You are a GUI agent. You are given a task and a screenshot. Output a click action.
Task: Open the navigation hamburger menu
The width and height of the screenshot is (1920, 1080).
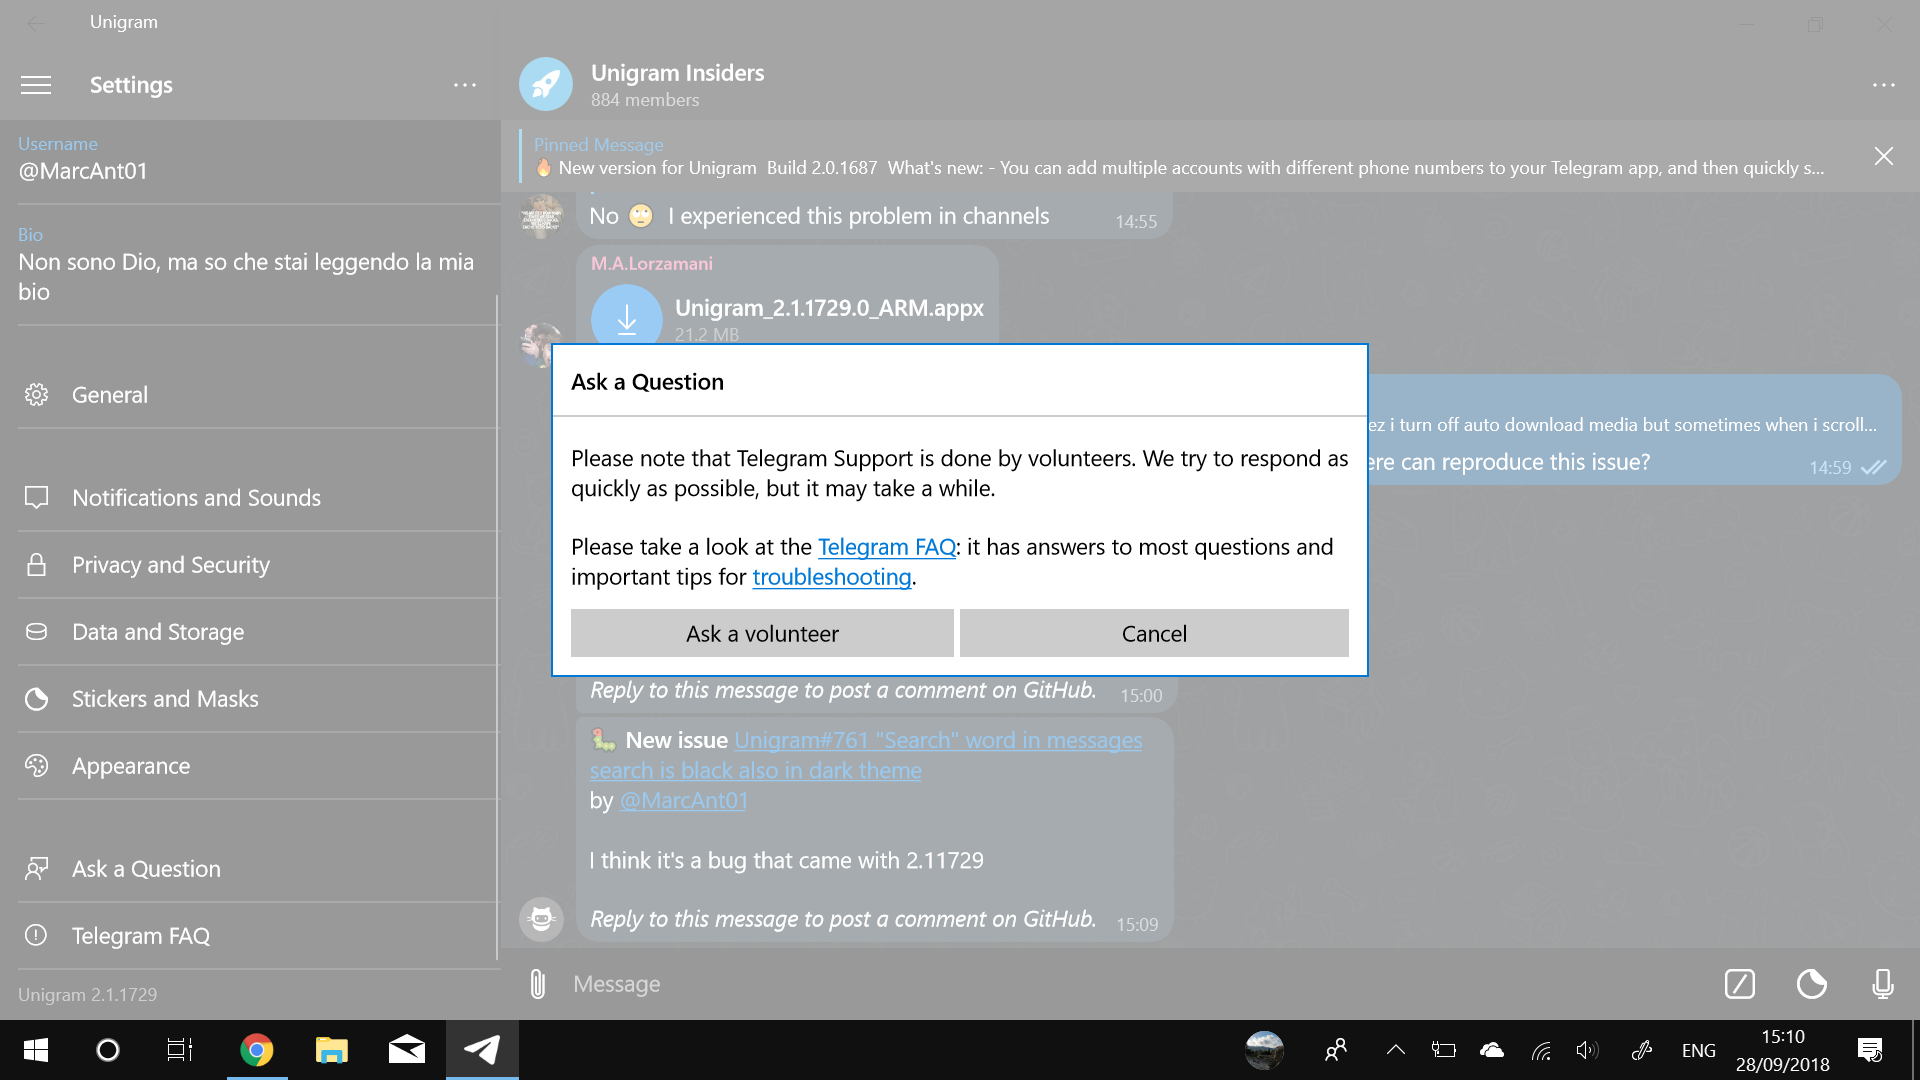point(36,85)
